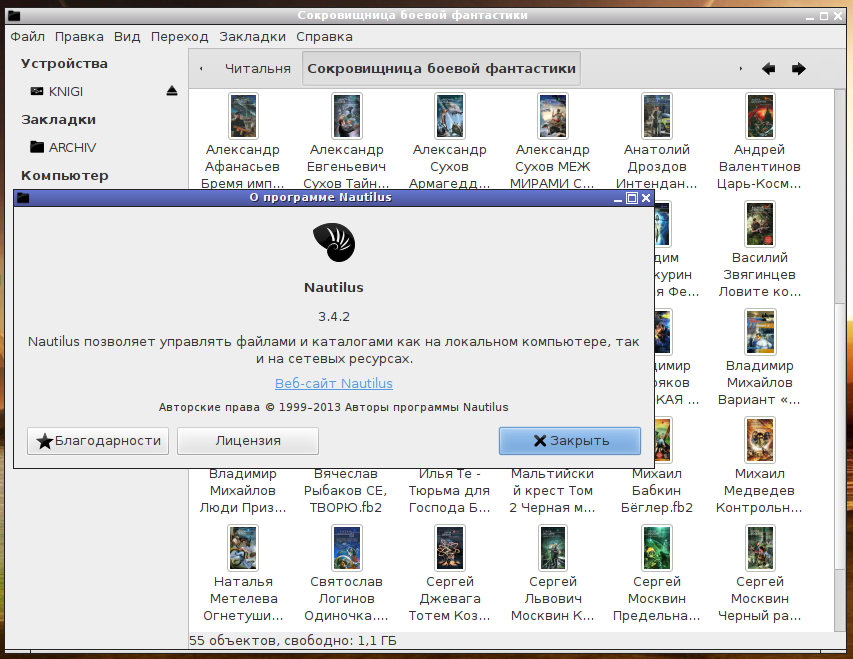Viewport: 853px width, 659px height.
Task: Select file Михаил Бабкин Бёглер.fb2
Action: click(657, 491)
